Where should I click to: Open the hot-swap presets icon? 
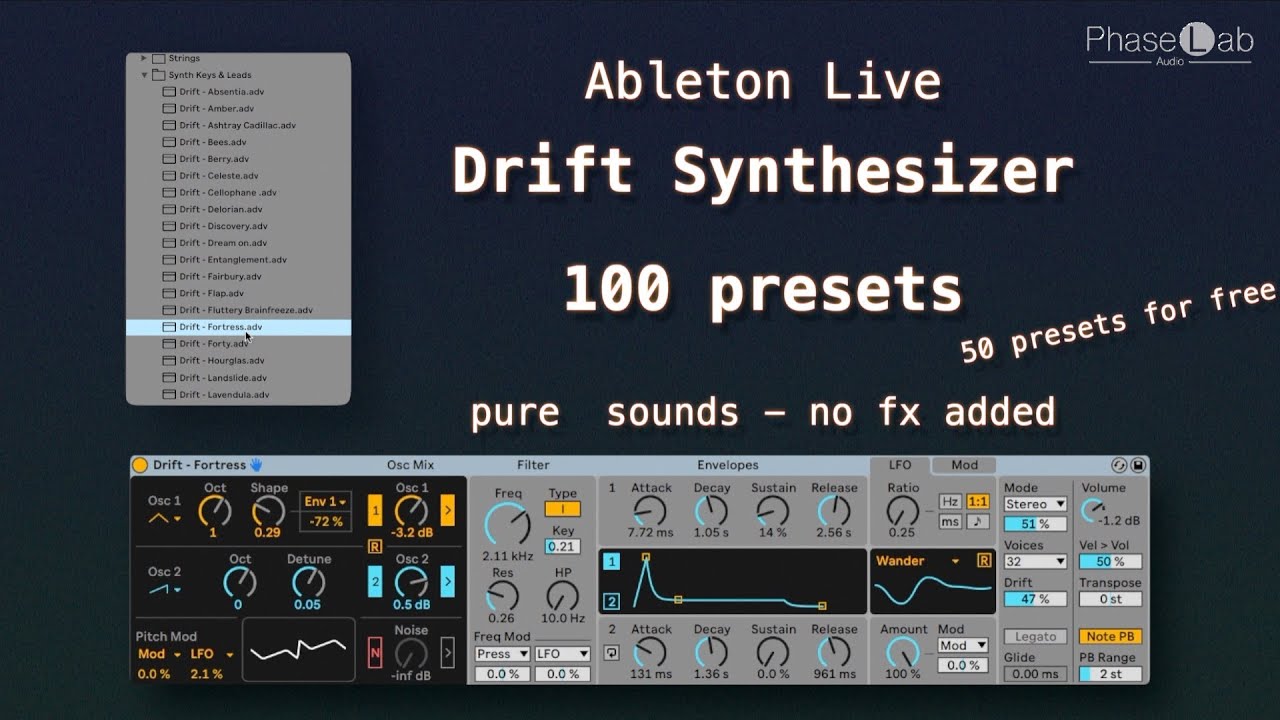[x=1119, y=465]
